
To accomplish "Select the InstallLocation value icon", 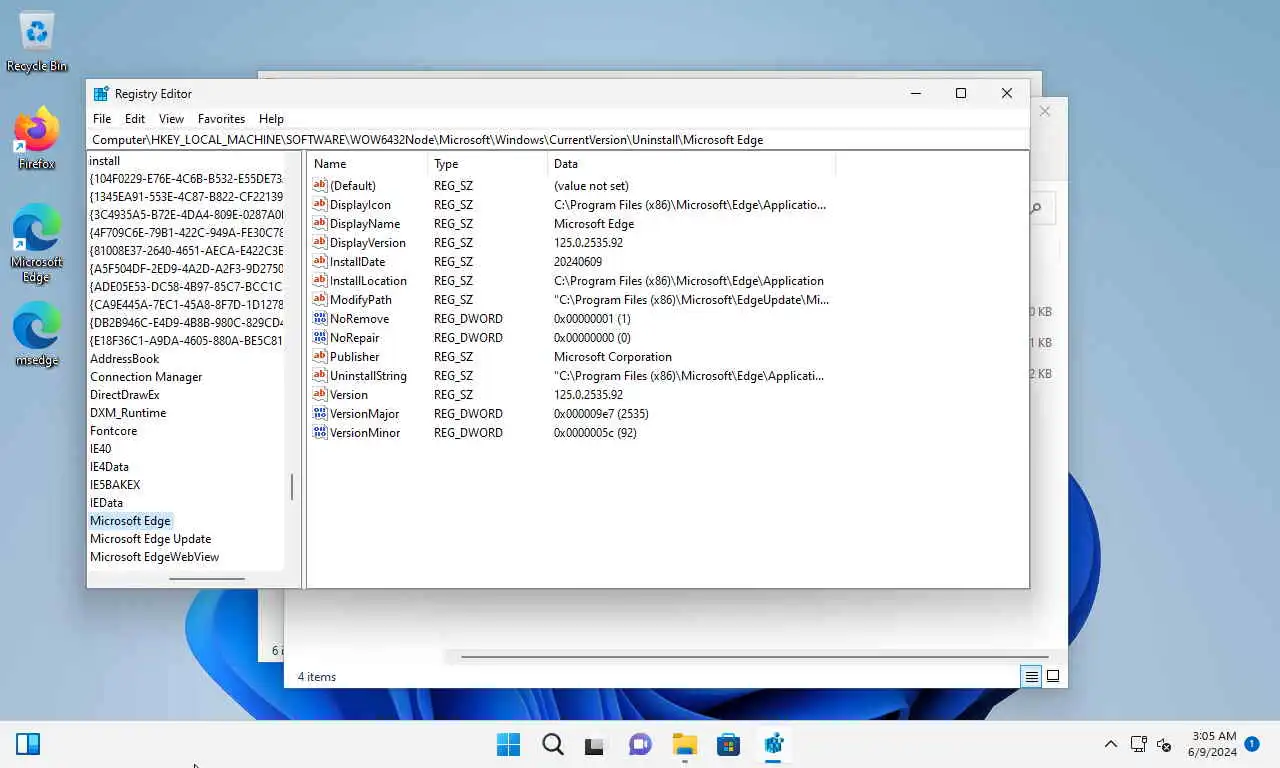I will [320, 281].
